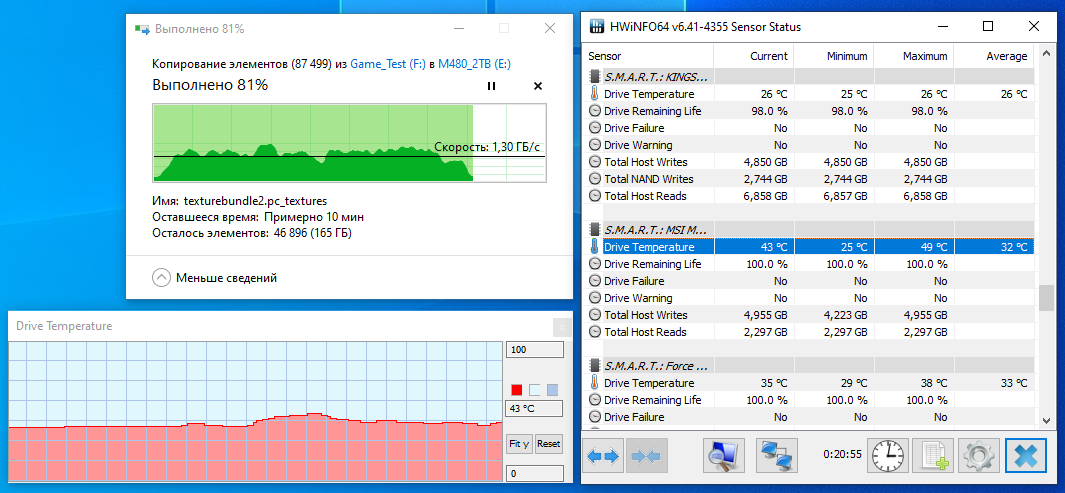The image size is (1065, 493).
Task: Select the red graph color swatch
Action: pyautogui.click(x=517, y=390)
